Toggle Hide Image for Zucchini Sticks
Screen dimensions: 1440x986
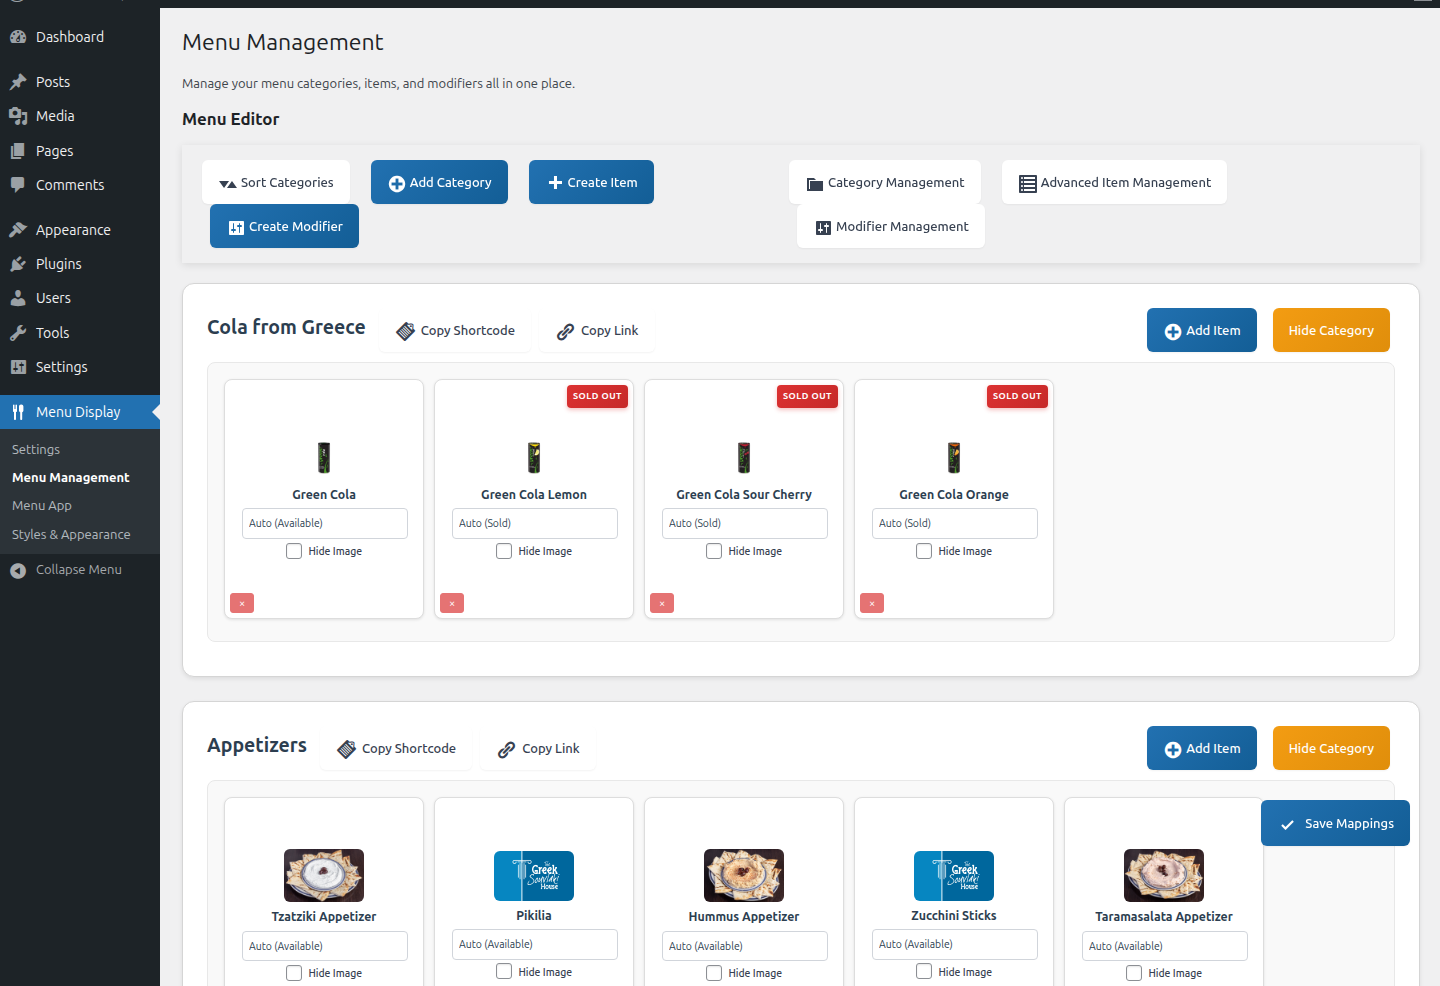click(923, 970)
